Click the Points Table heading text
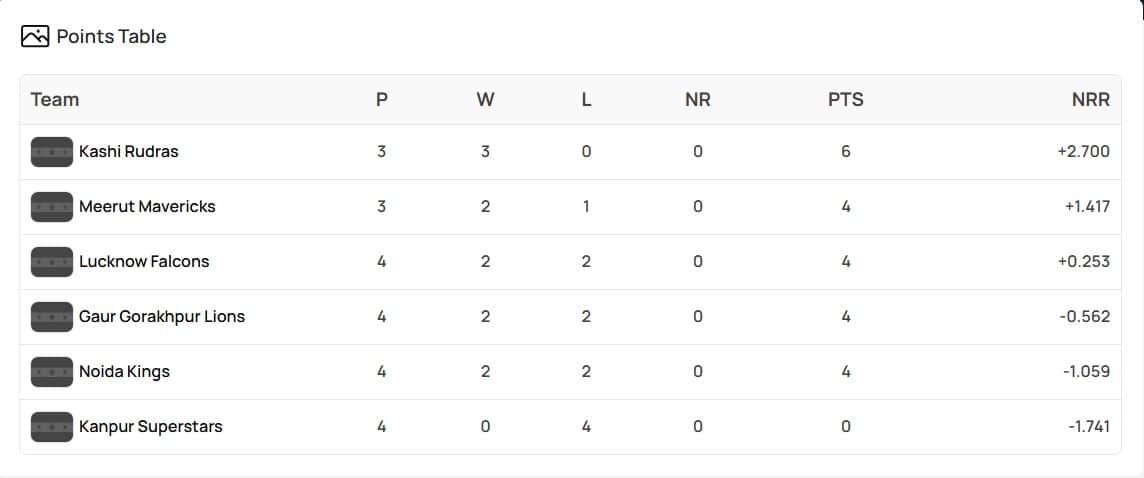1144x478 pixels. (x=111, y=37)
